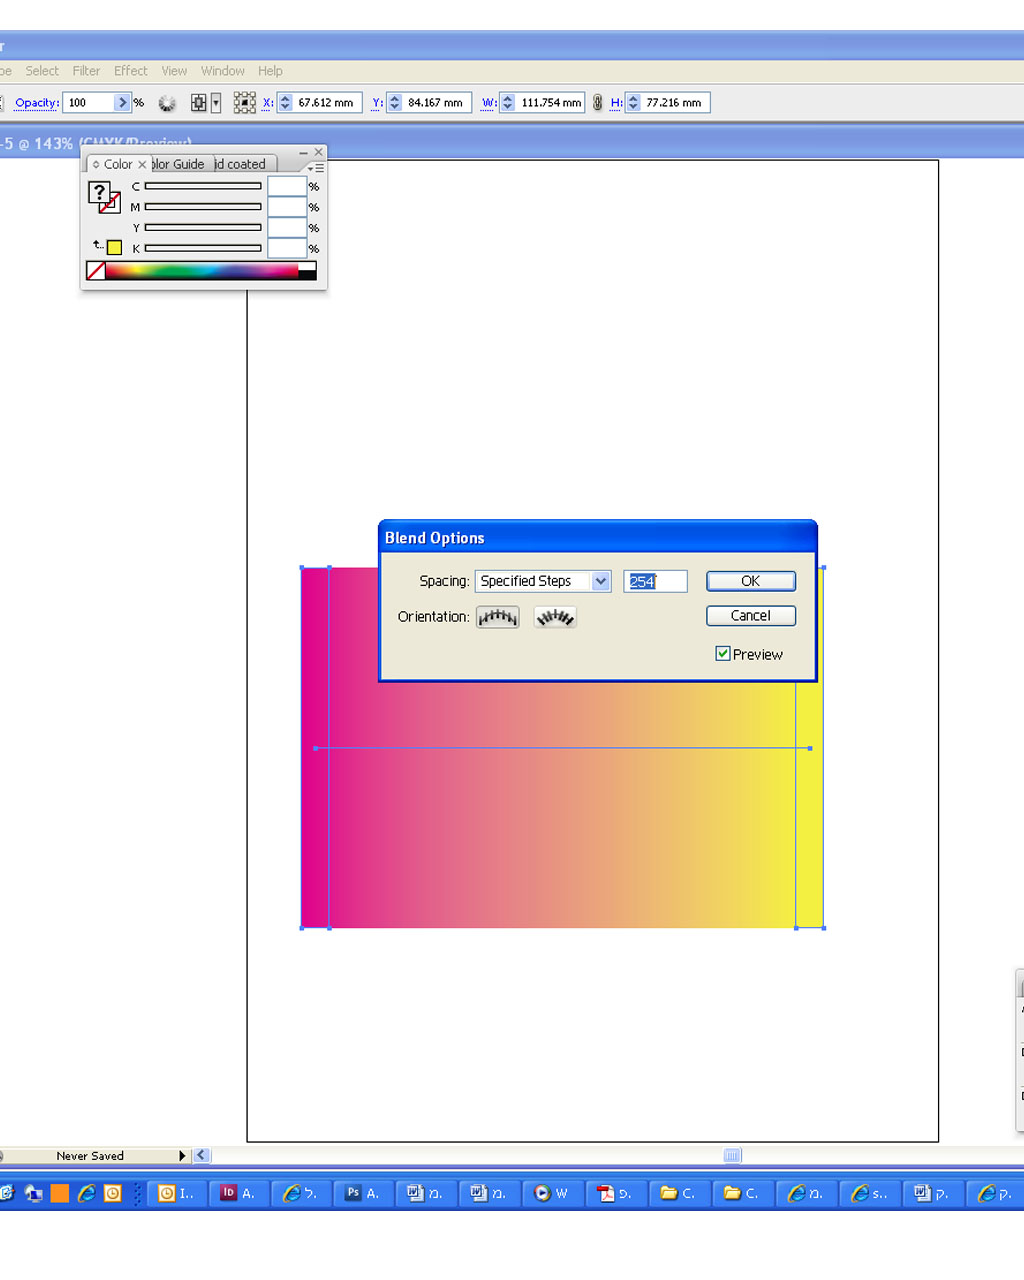Click the Internet Explorer quick launch icon
This screenshot has height=1280, width=1024.
[x=87, y=1193]
